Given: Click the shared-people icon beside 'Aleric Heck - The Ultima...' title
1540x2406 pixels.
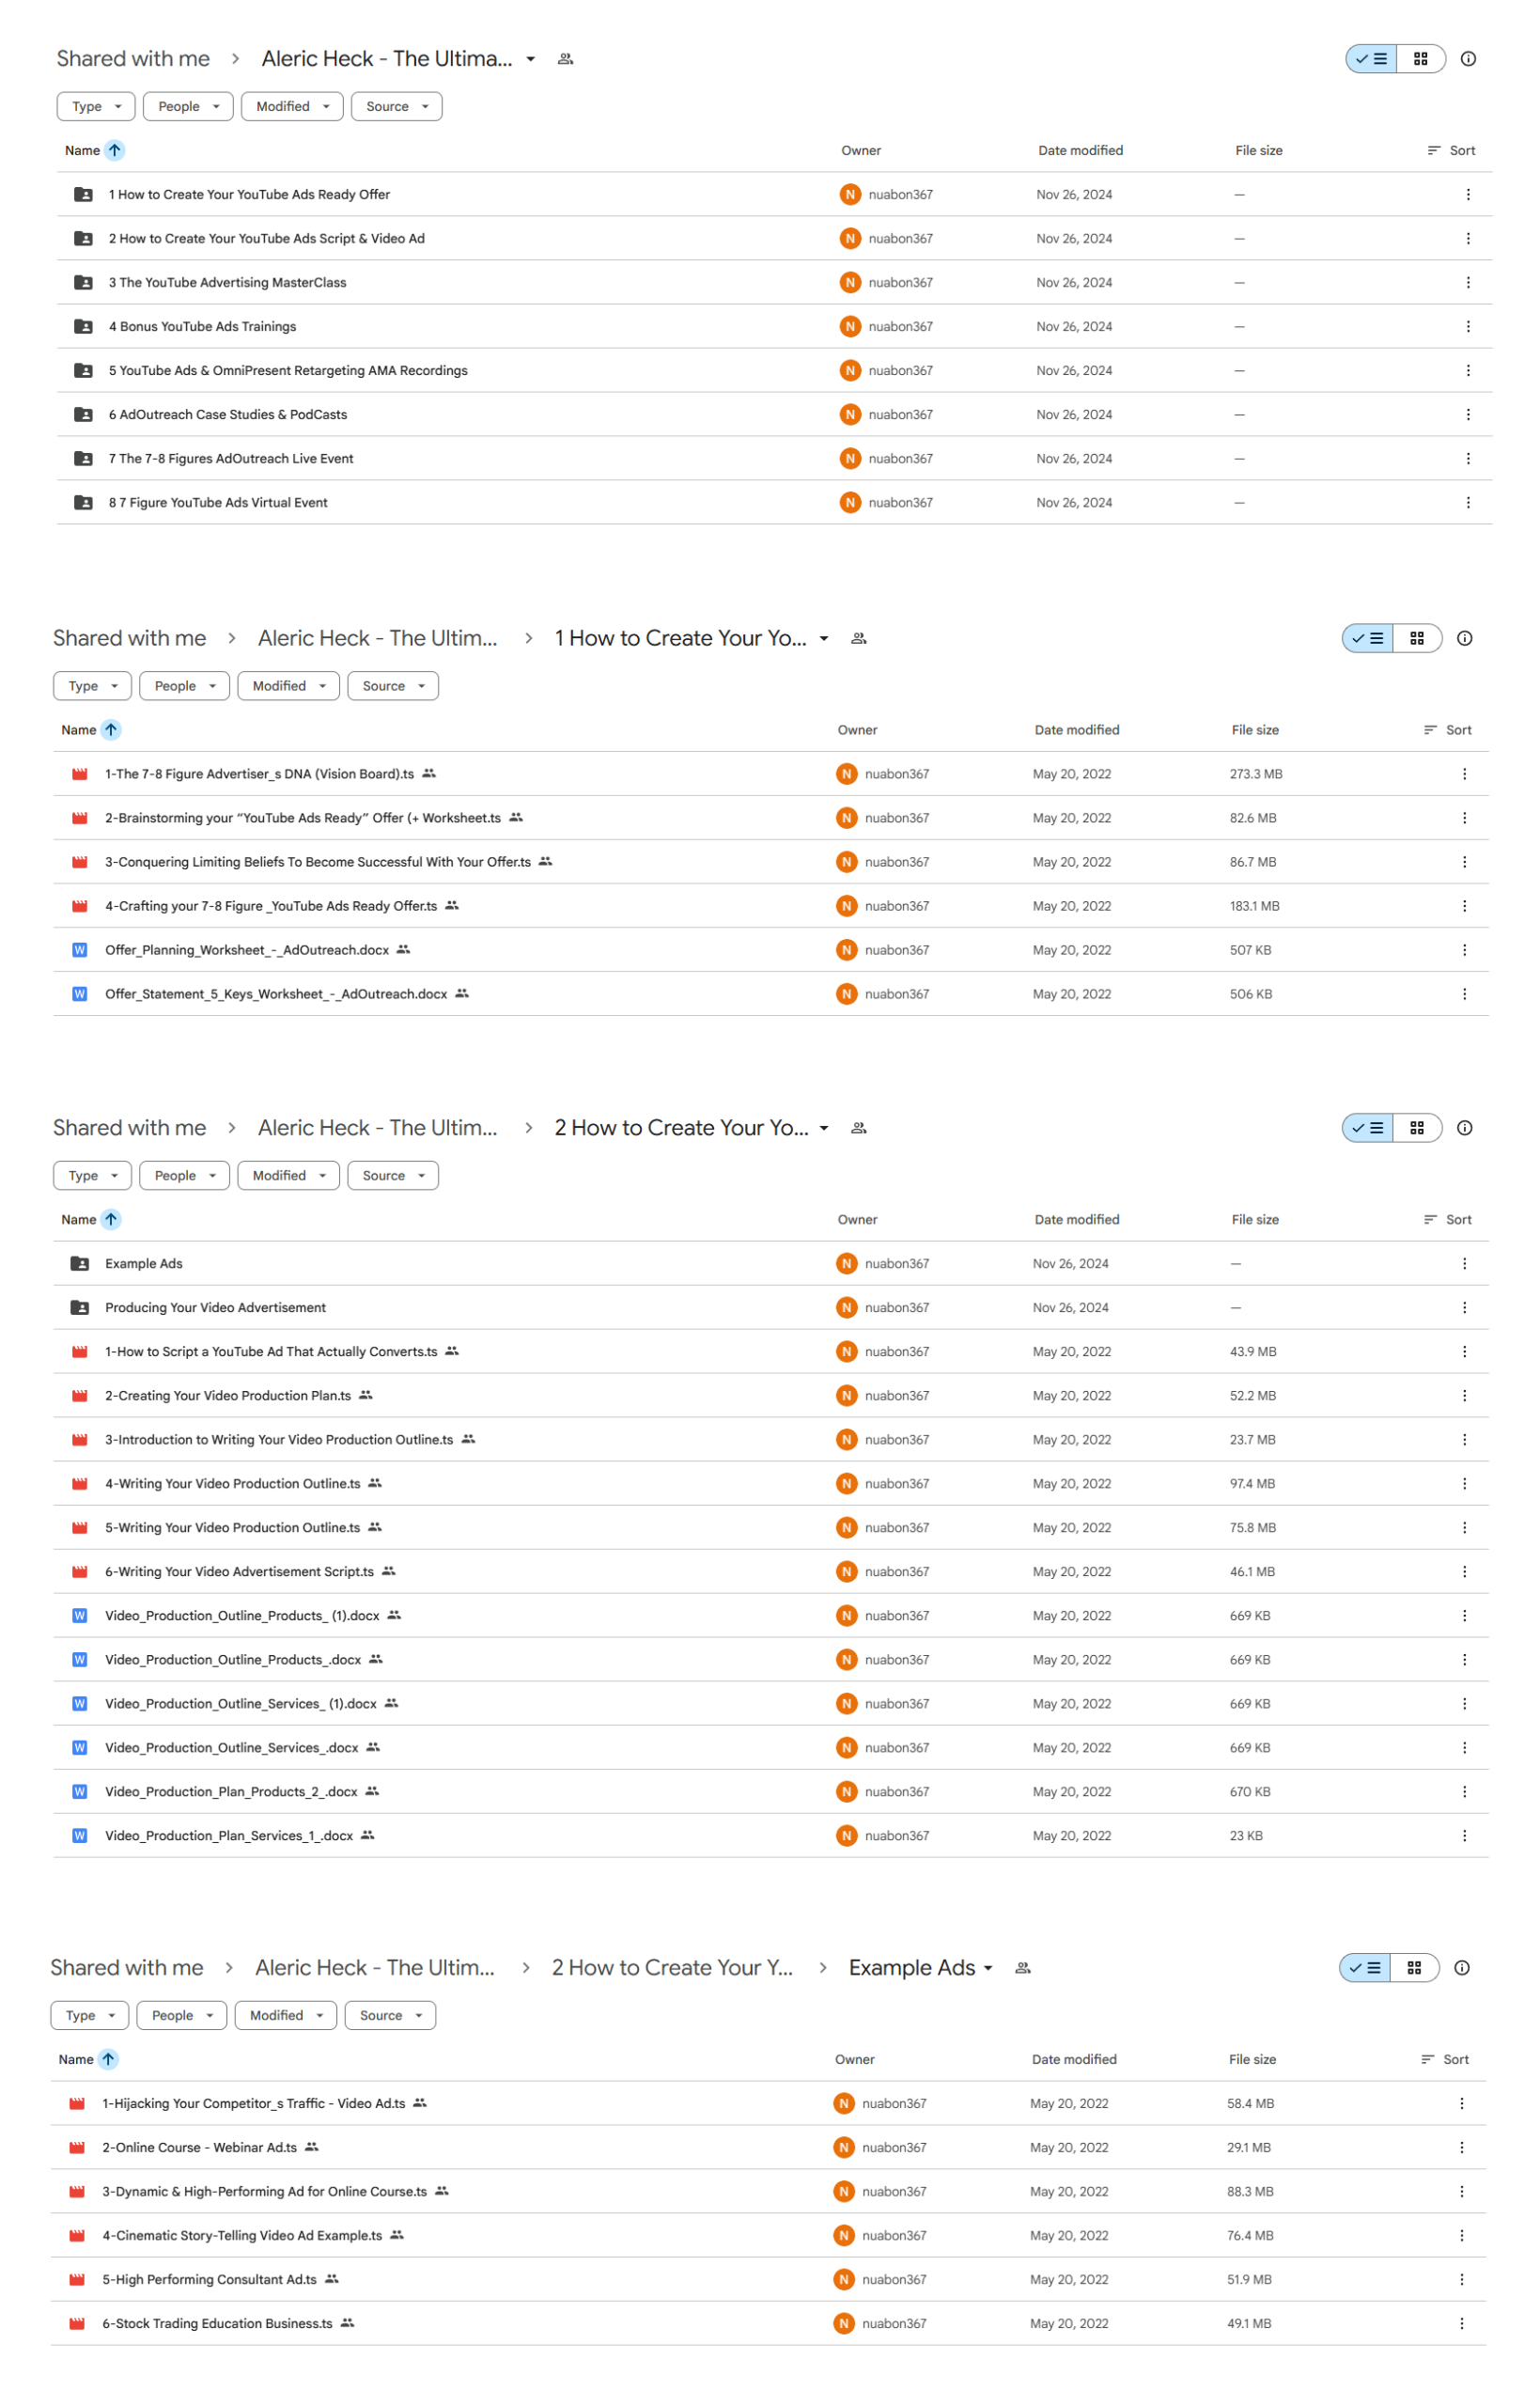Looking at the screenshot, I should [x=565, y=59].
